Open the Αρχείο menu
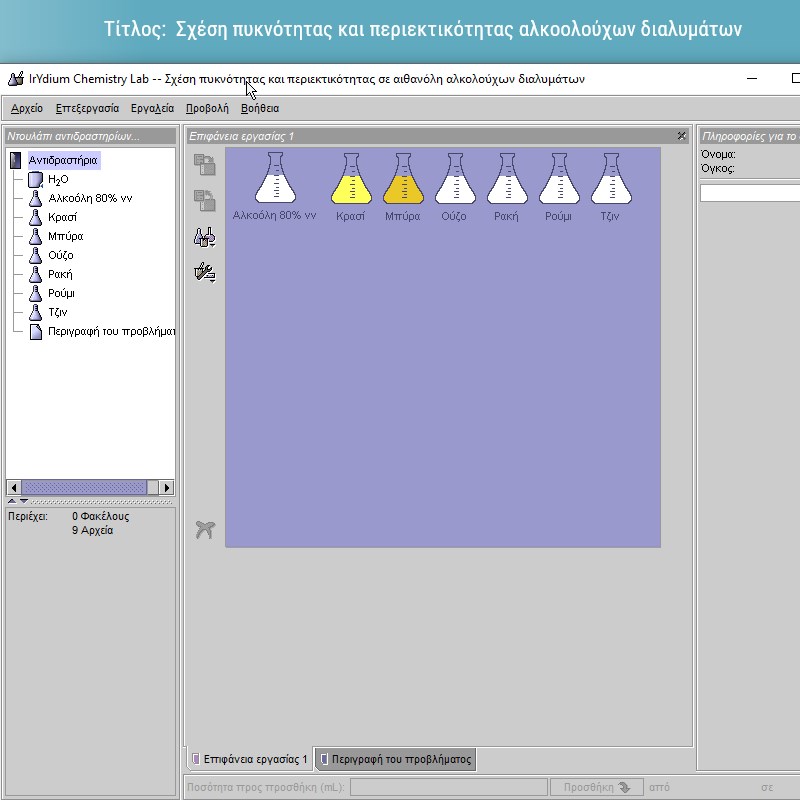The height and width of the screenshot is (800, 800). (27, 108)
